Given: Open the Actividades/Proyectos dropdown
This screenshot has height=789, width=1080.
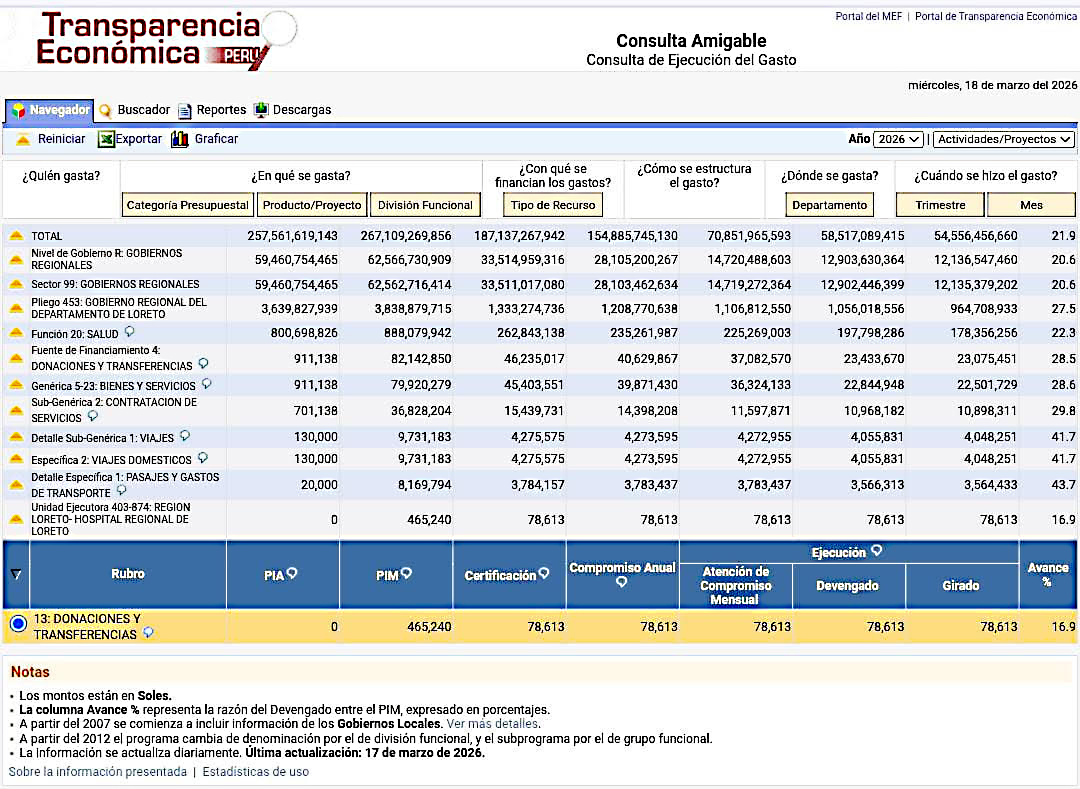Looking at the screenshot, I should click(x=1004, y=140).
